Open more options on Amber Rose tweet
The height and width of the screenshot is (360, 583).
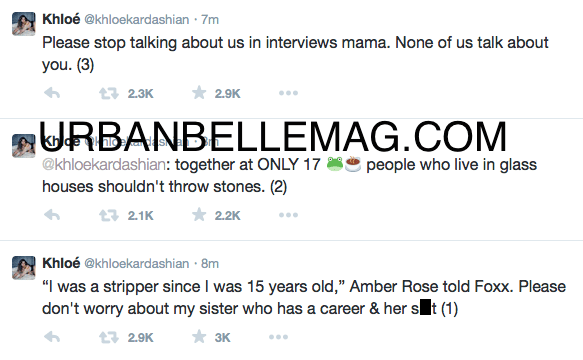(278, 337)
